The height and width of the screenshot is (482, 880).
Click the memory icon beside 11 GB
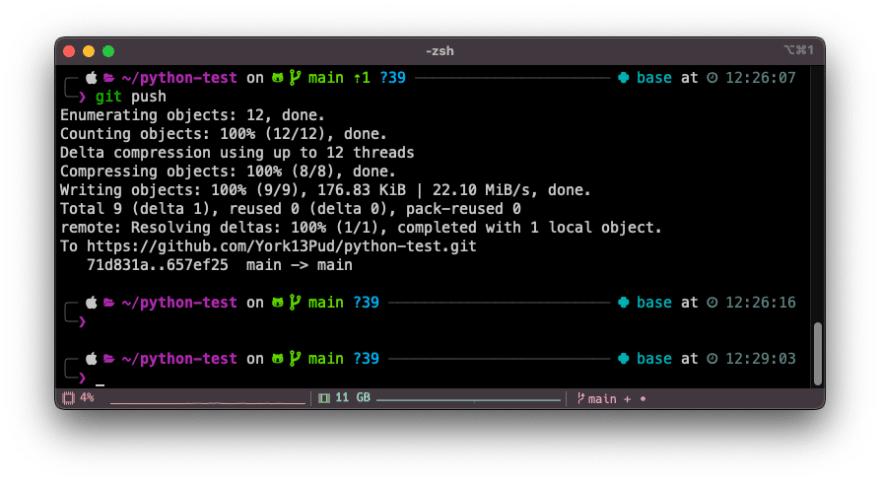(x=324, y=398)
